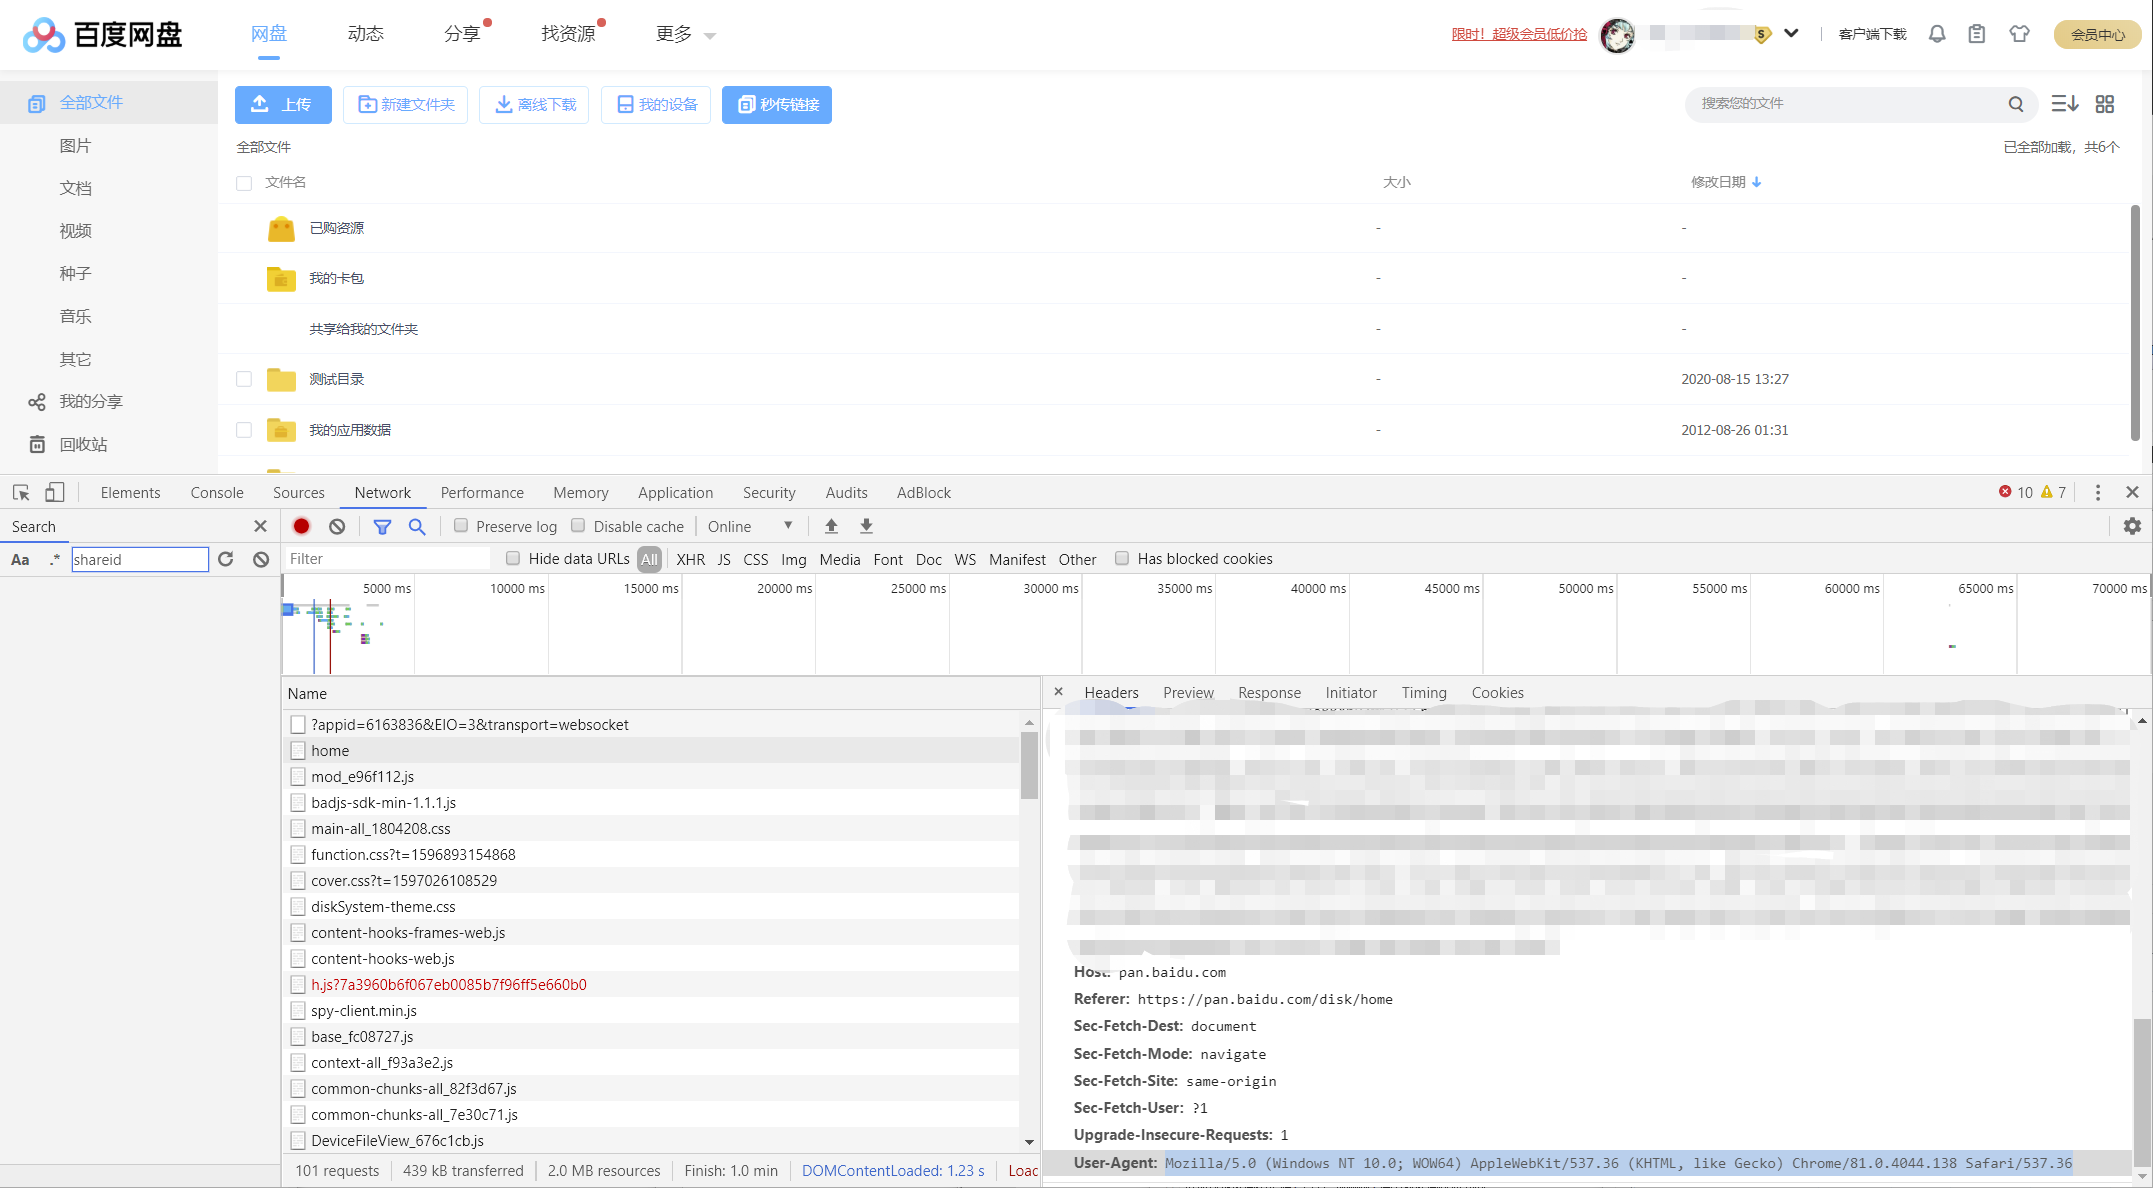The height and width of the screenshot is (1188, 2153).
Task: Open the 限时!超级会员低价抢 promo link
Action: [x=1519, y=34]
